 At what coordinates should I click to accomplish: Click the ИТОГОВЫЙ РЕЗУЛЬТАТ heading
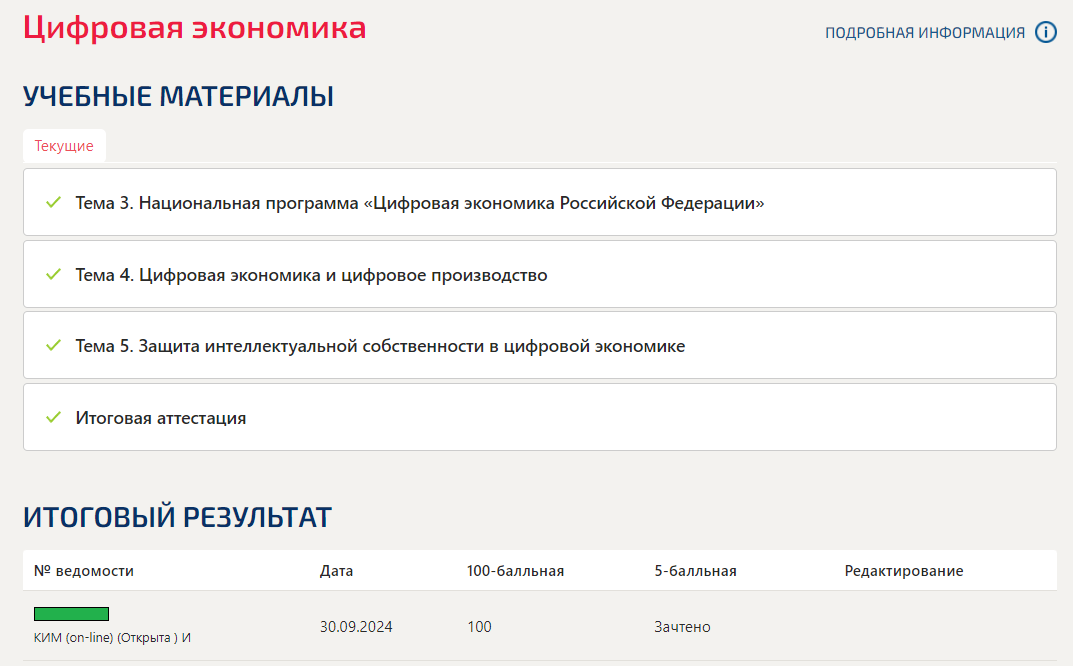[x=177, y=517]
